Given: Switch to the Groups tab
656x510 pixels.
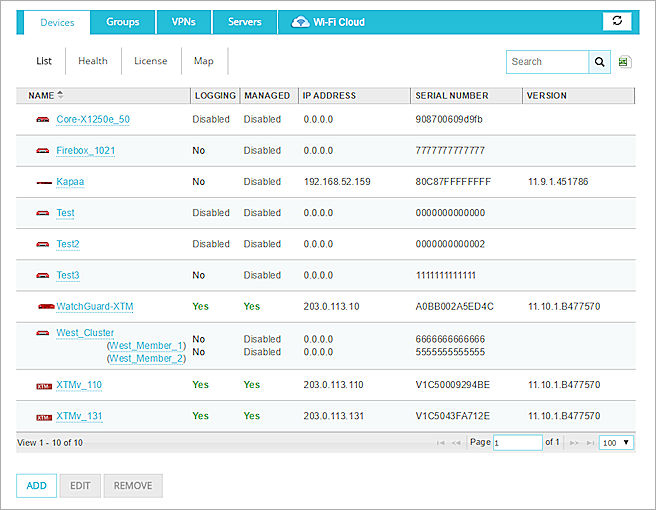Looking at the screenshot, I should click(x=123, y=22).
